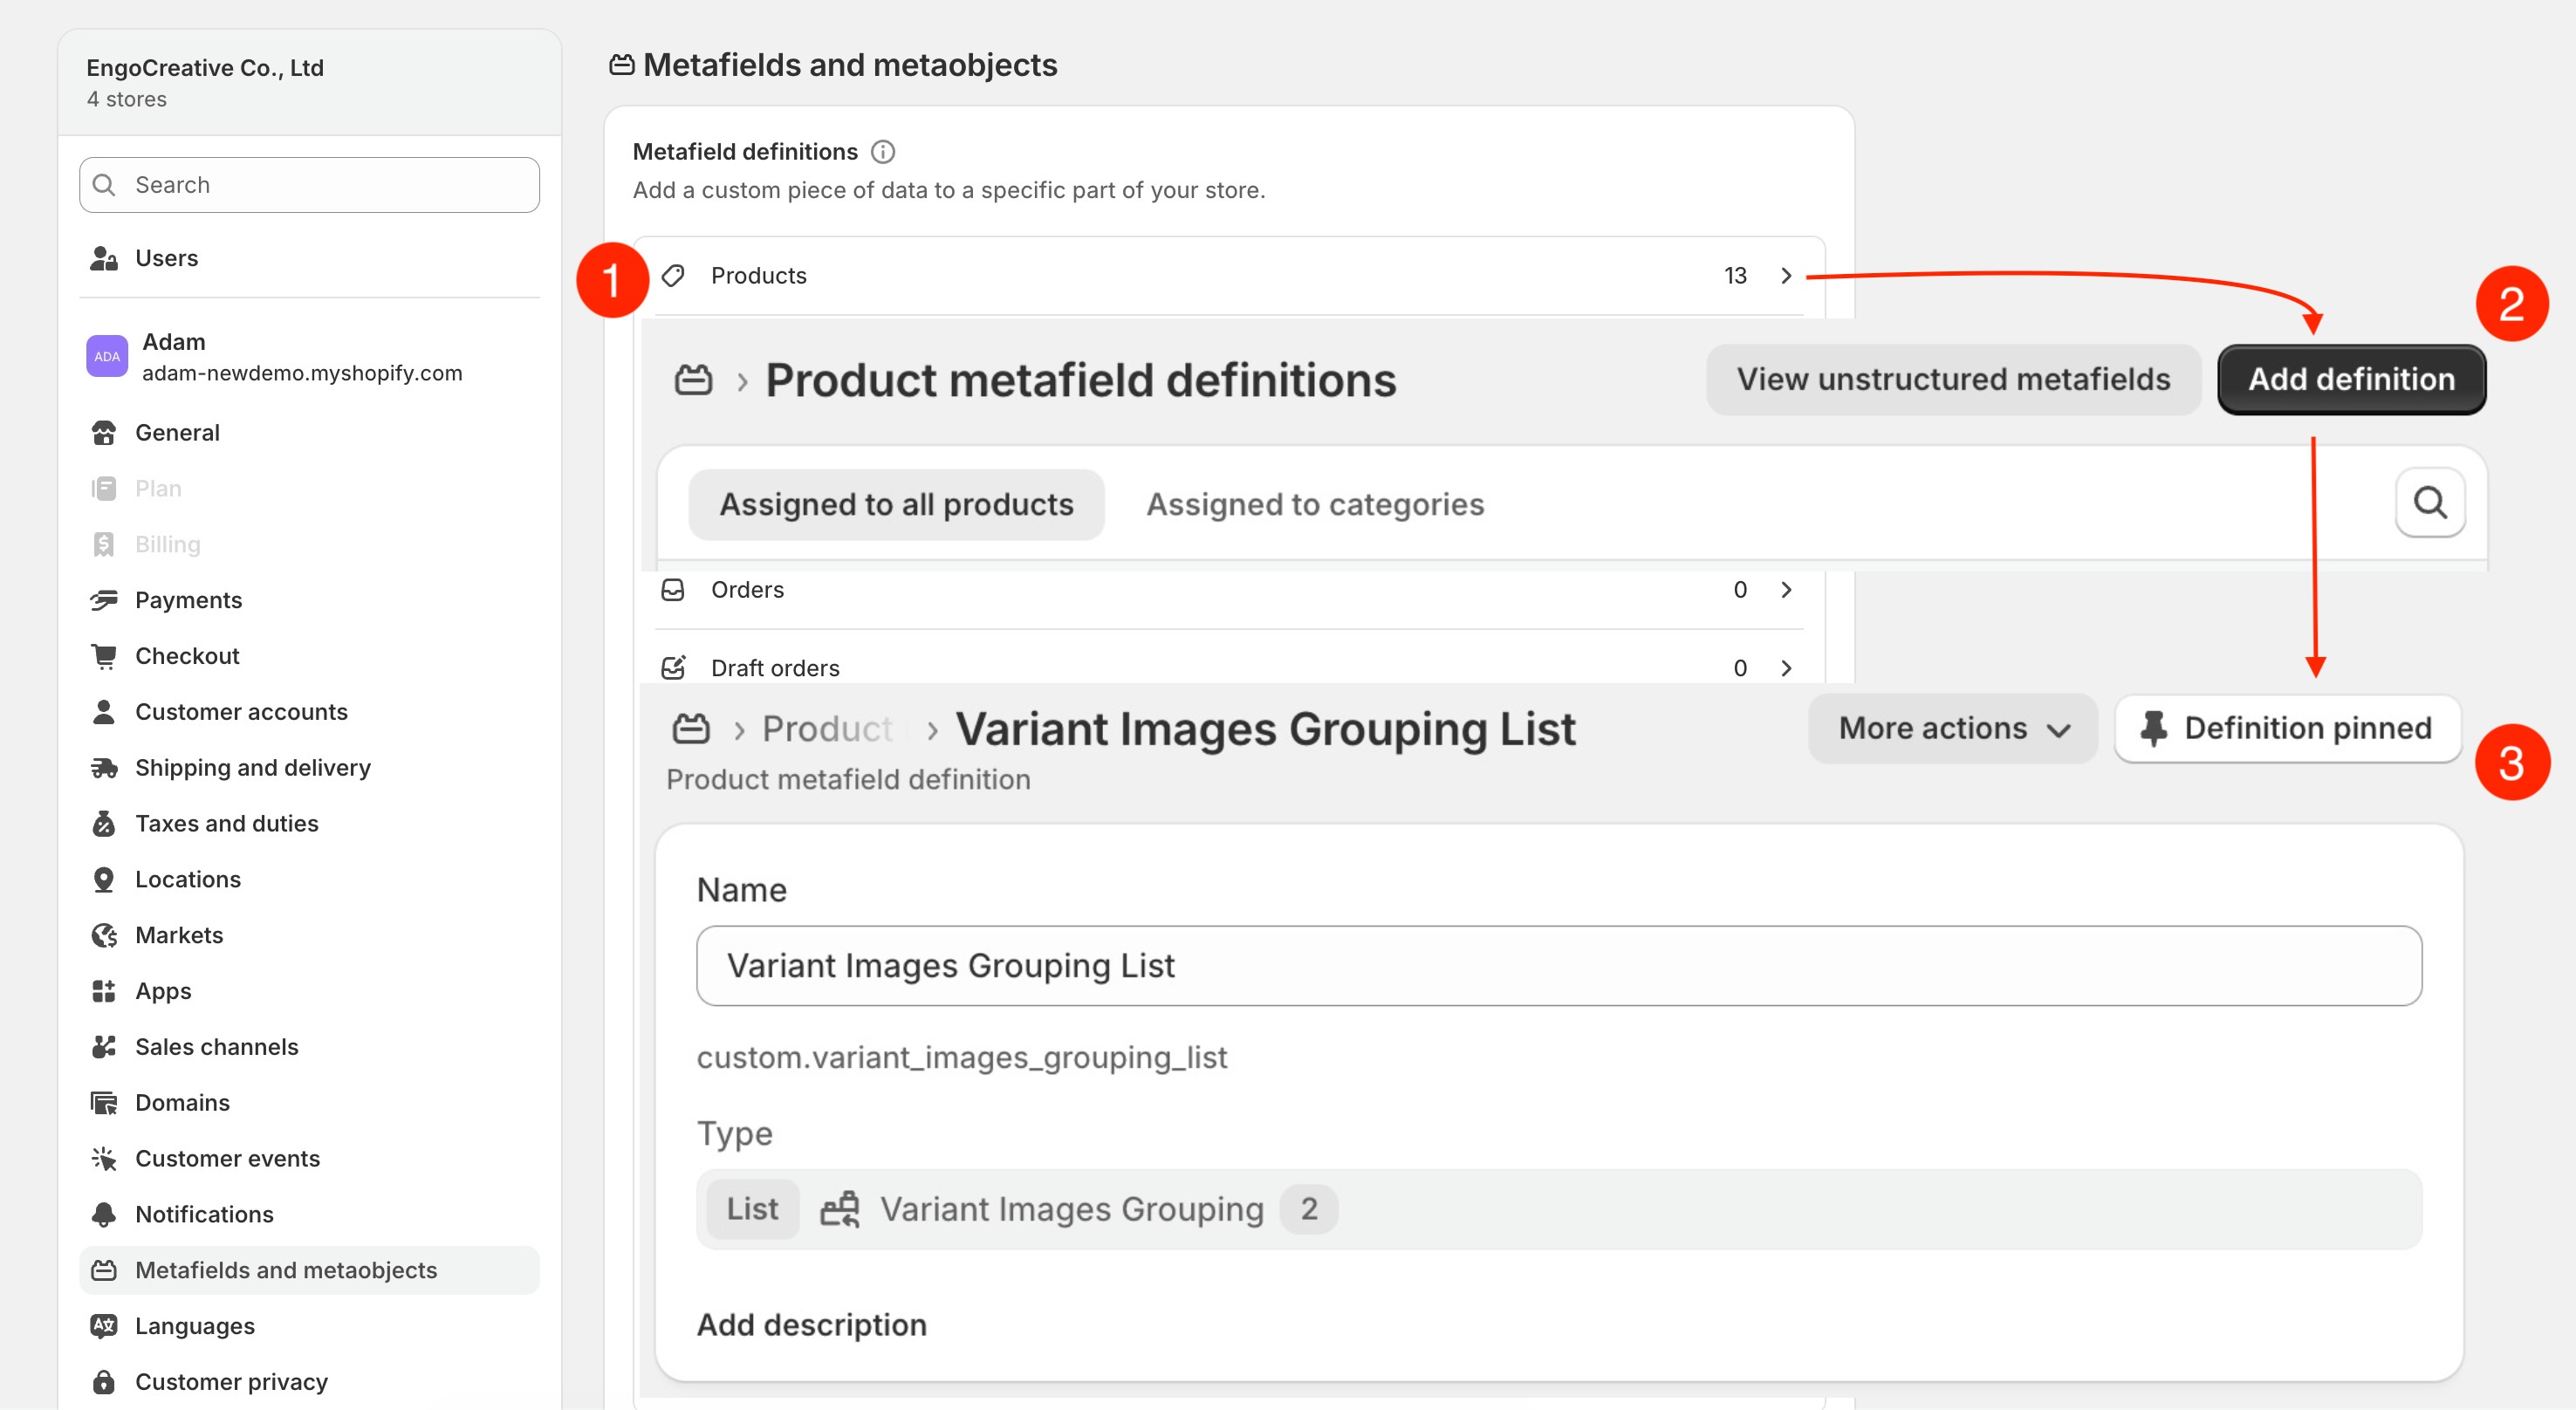Click the Orders row label

coord(747,590)
